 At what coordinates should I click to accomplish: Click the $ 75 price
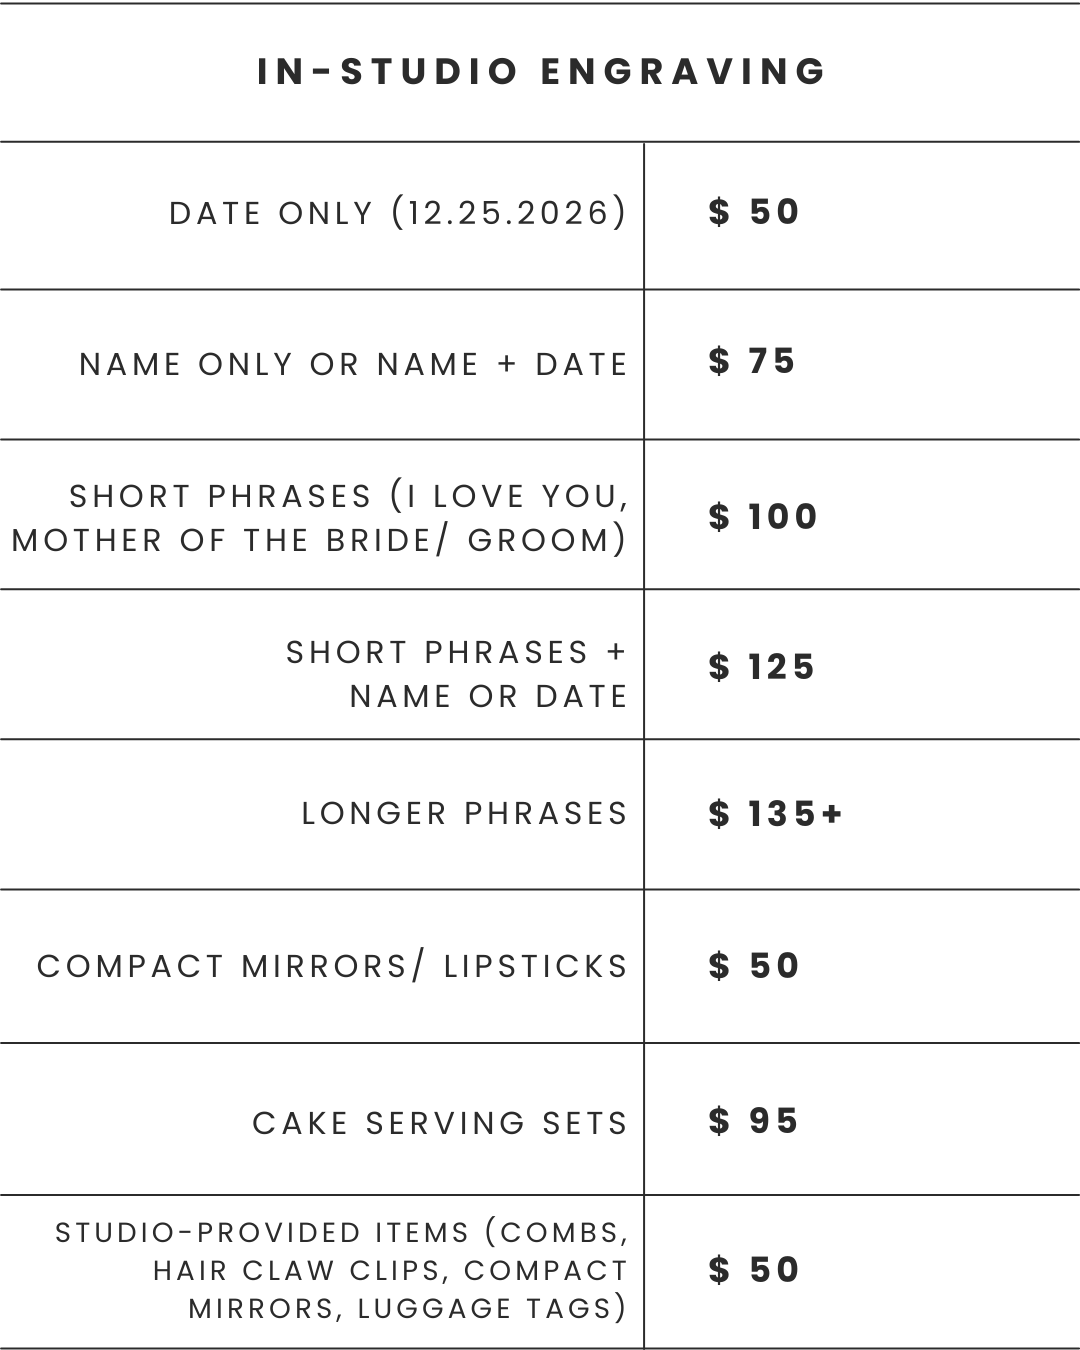click(752, 361)
